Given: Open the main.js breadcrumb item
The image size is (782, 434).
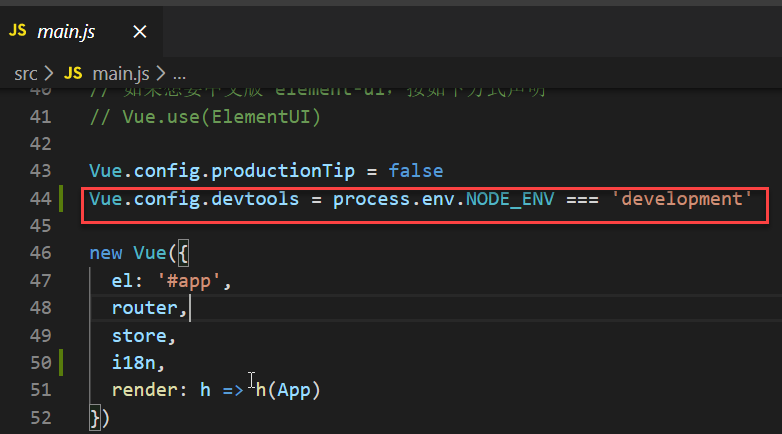Looking at the screenshot, I should (x=120, y=74).
